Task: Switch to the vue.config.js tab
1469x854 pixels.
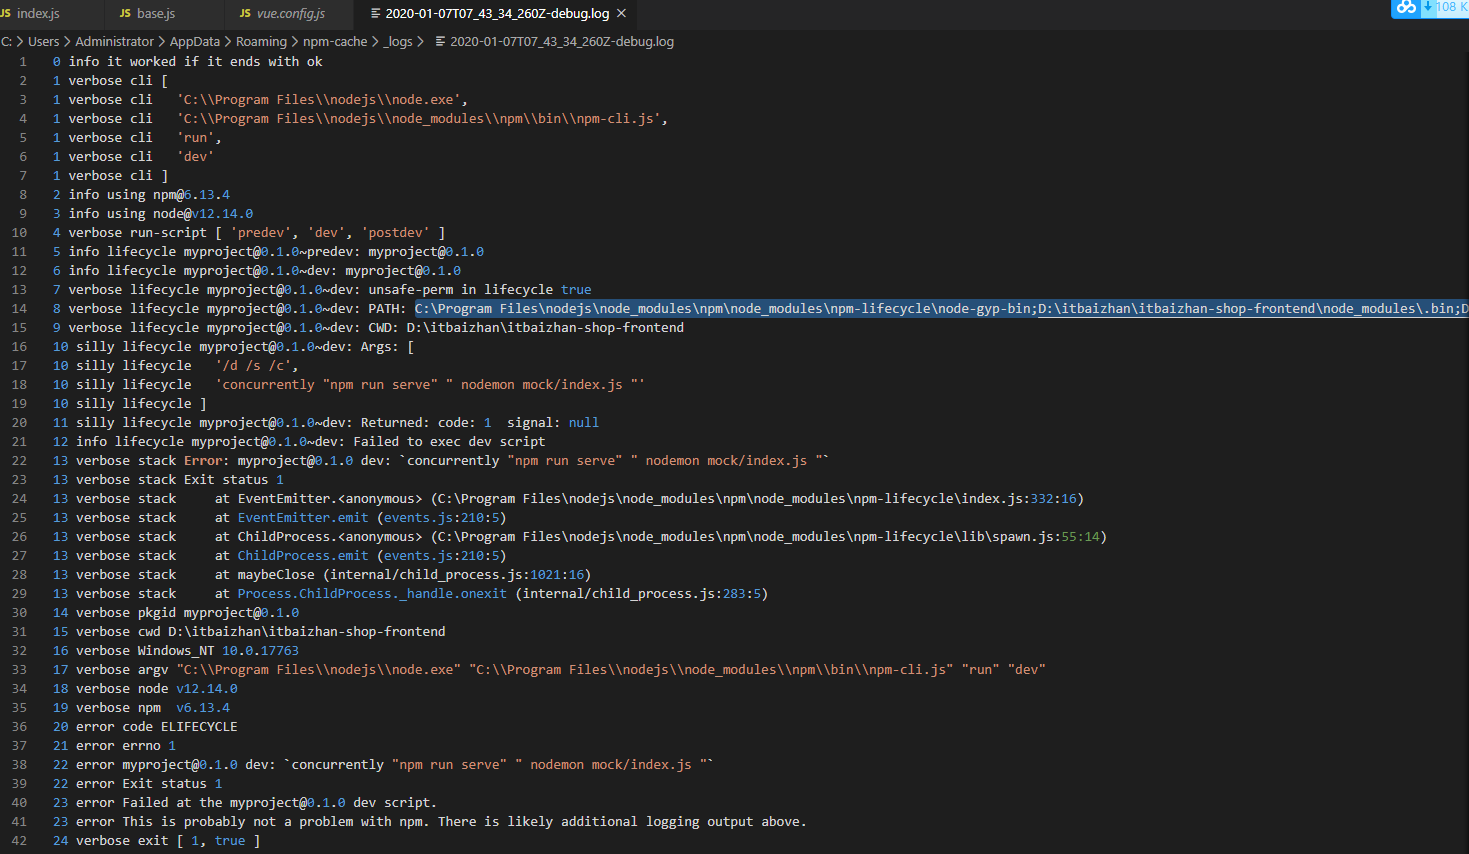Action: point(289,14)
